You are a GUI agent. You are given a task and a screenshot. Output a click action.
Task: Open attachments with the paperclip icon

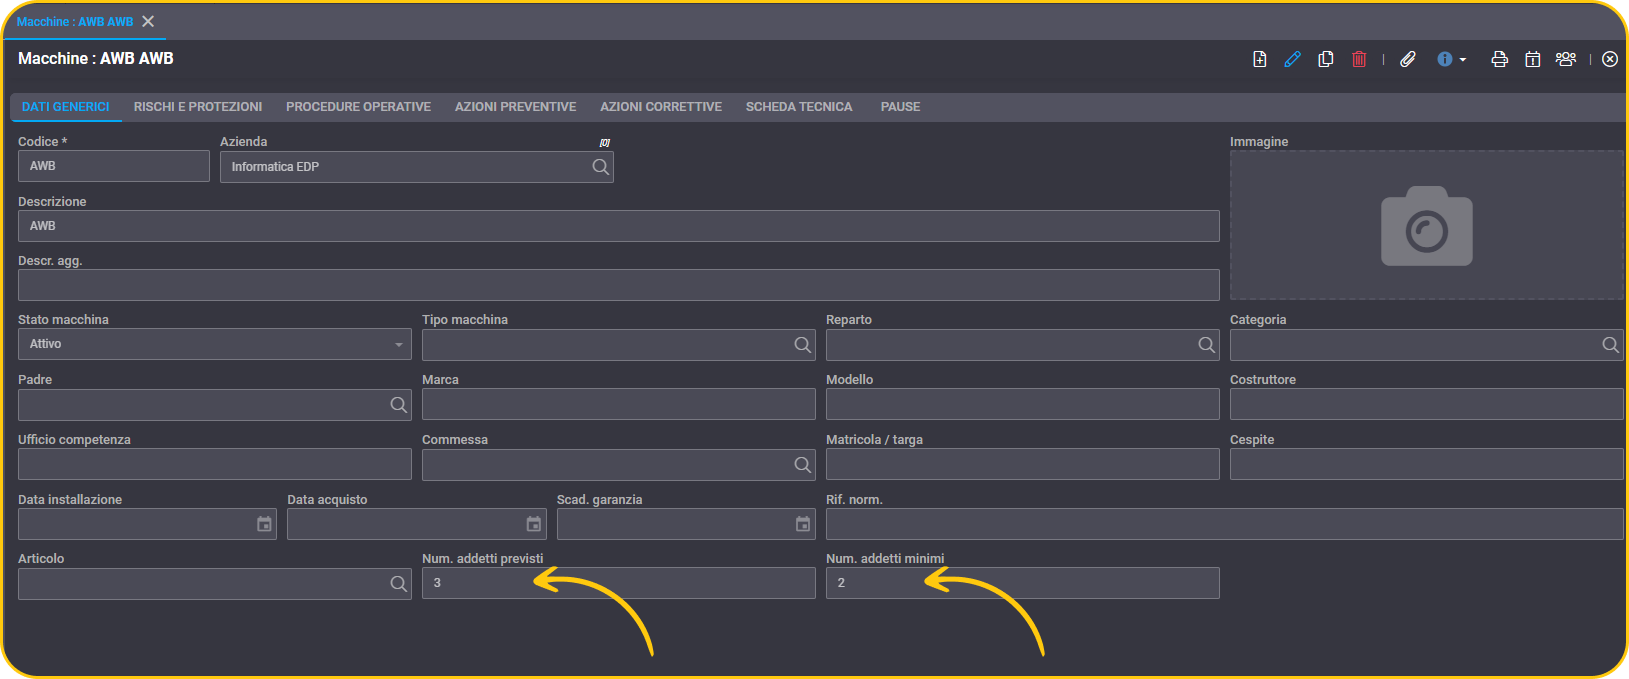click(1408, 59)
